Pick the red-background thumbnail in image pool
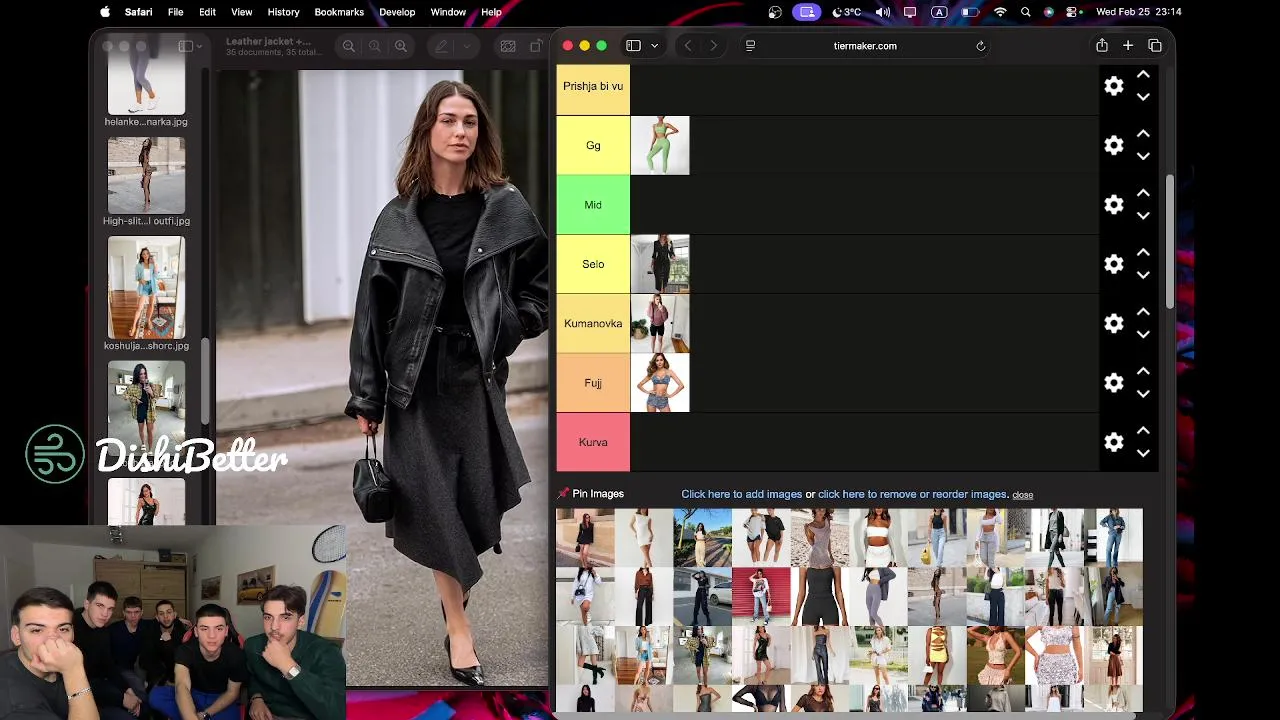The width and height of the screenshot is (1280, 720). (x=761, y=596)
